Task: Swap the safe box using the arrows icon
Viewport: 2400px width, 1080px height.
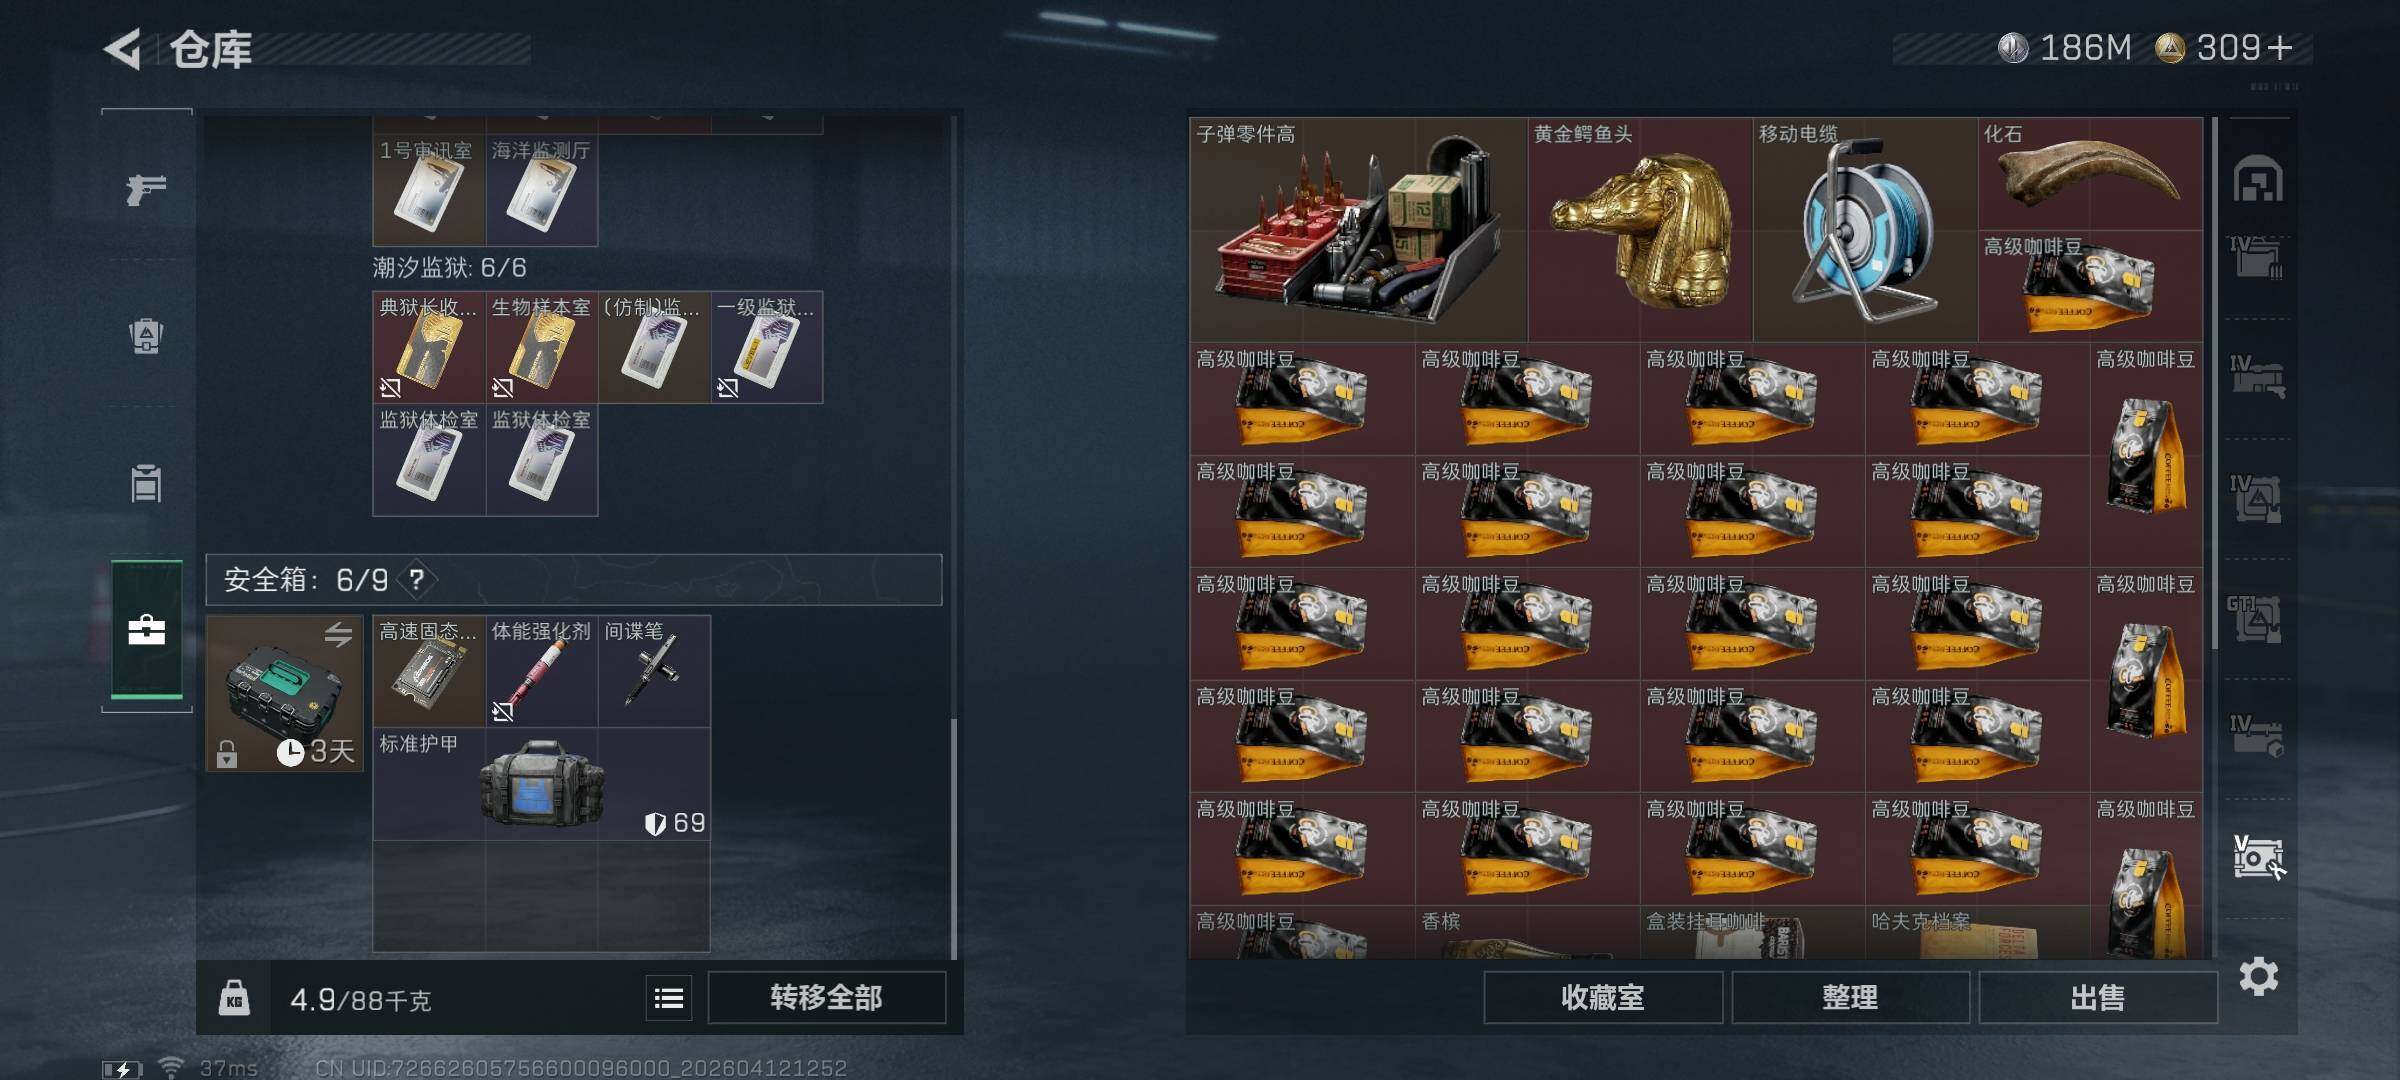Action: [338, 634]
